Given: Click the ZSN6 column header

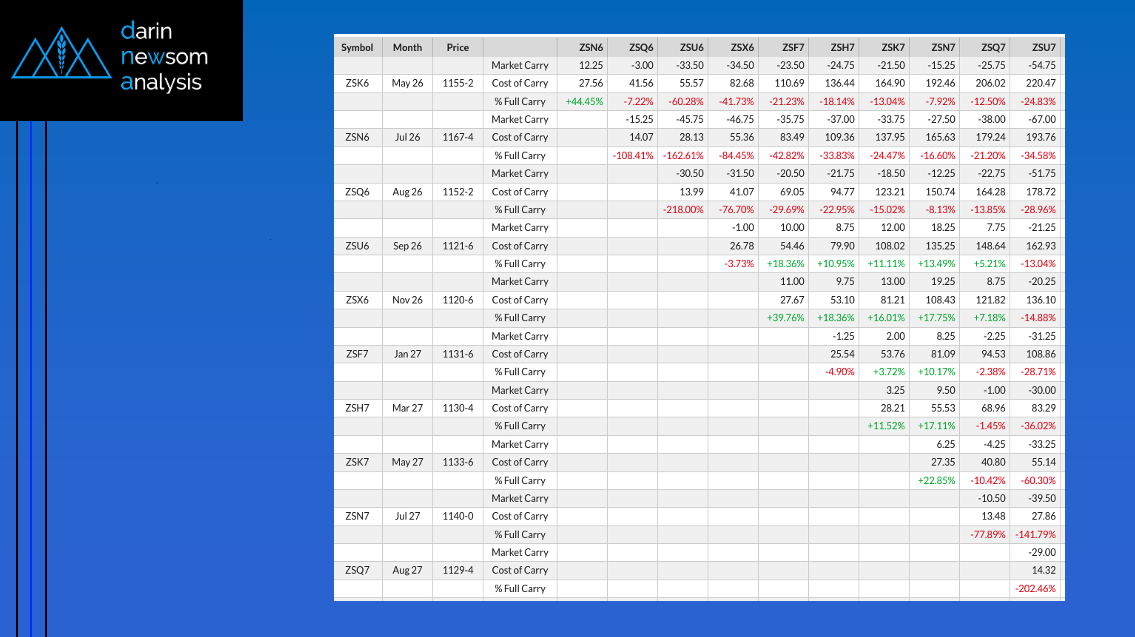Looking at the screenshot, I should (x=591, y=47).
